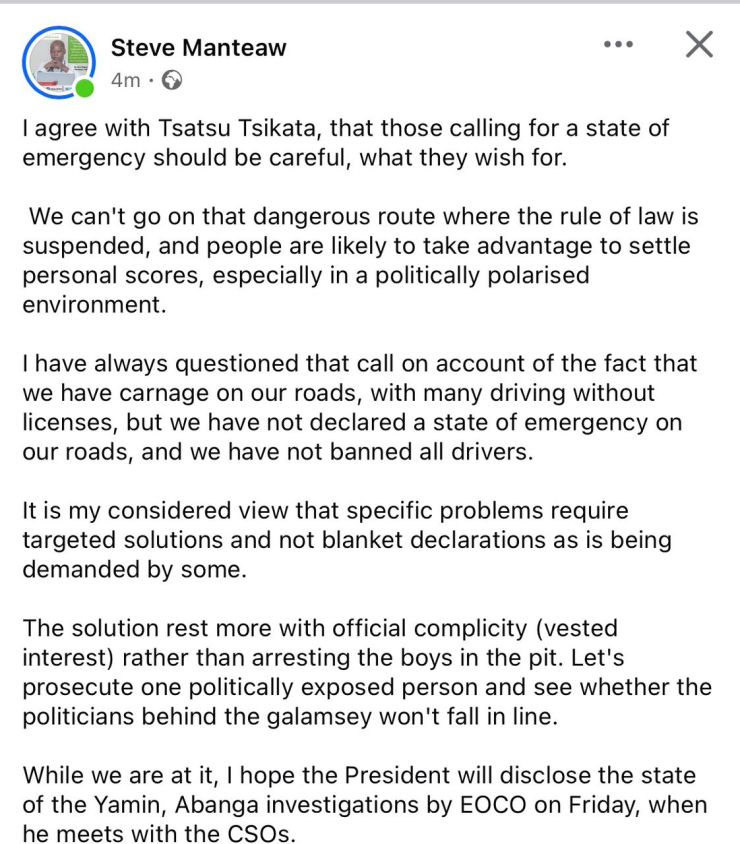Click the 4m post timestamp
Image resolution: width=740 pixels, height=844 pixels.
(125, 81)
